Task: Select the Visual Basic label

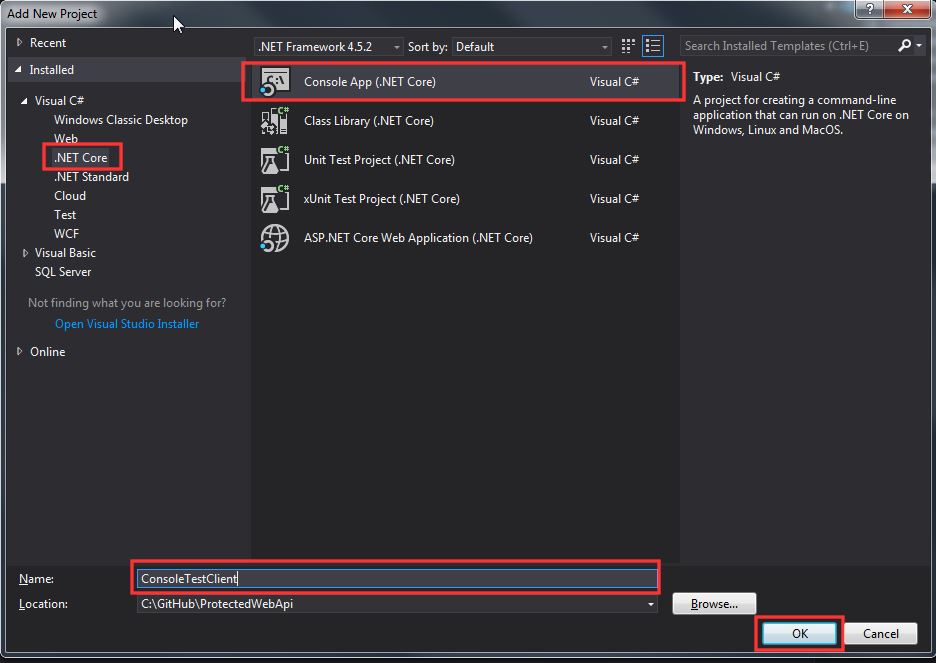Action: 65,253
